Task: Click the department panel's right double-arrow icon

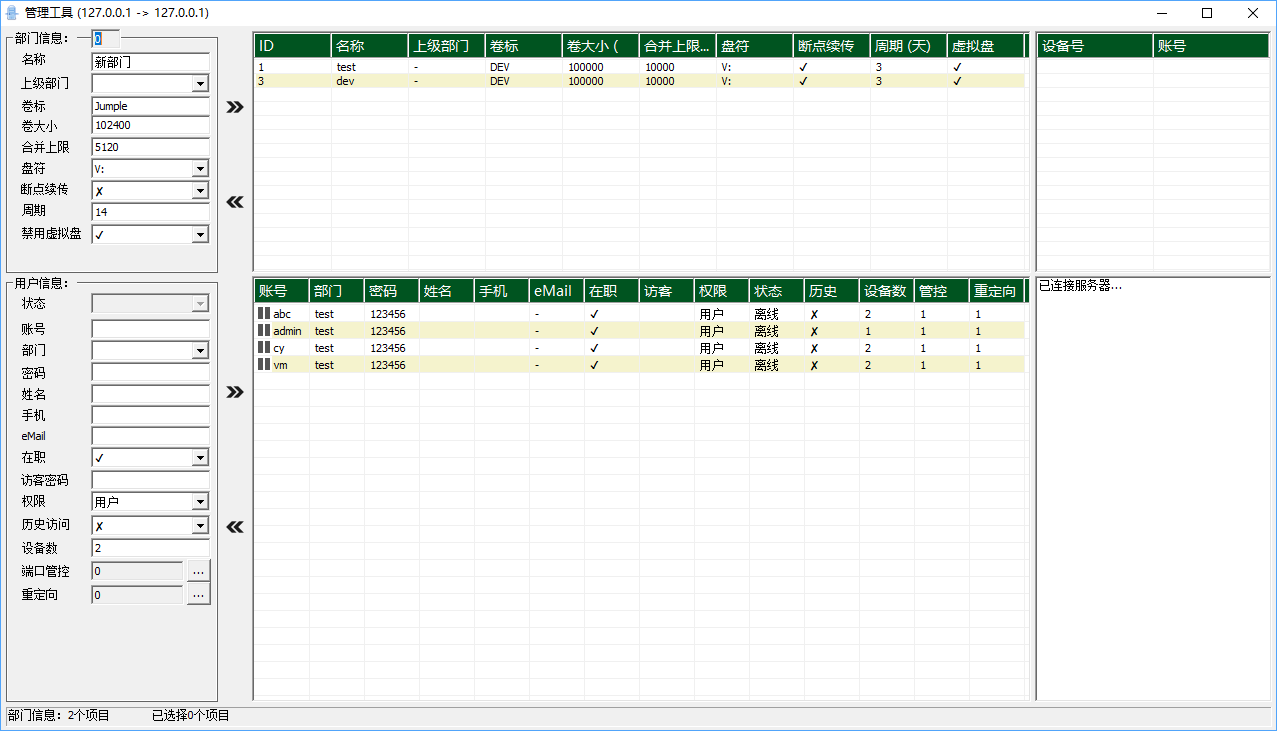Action: point(235,107)
